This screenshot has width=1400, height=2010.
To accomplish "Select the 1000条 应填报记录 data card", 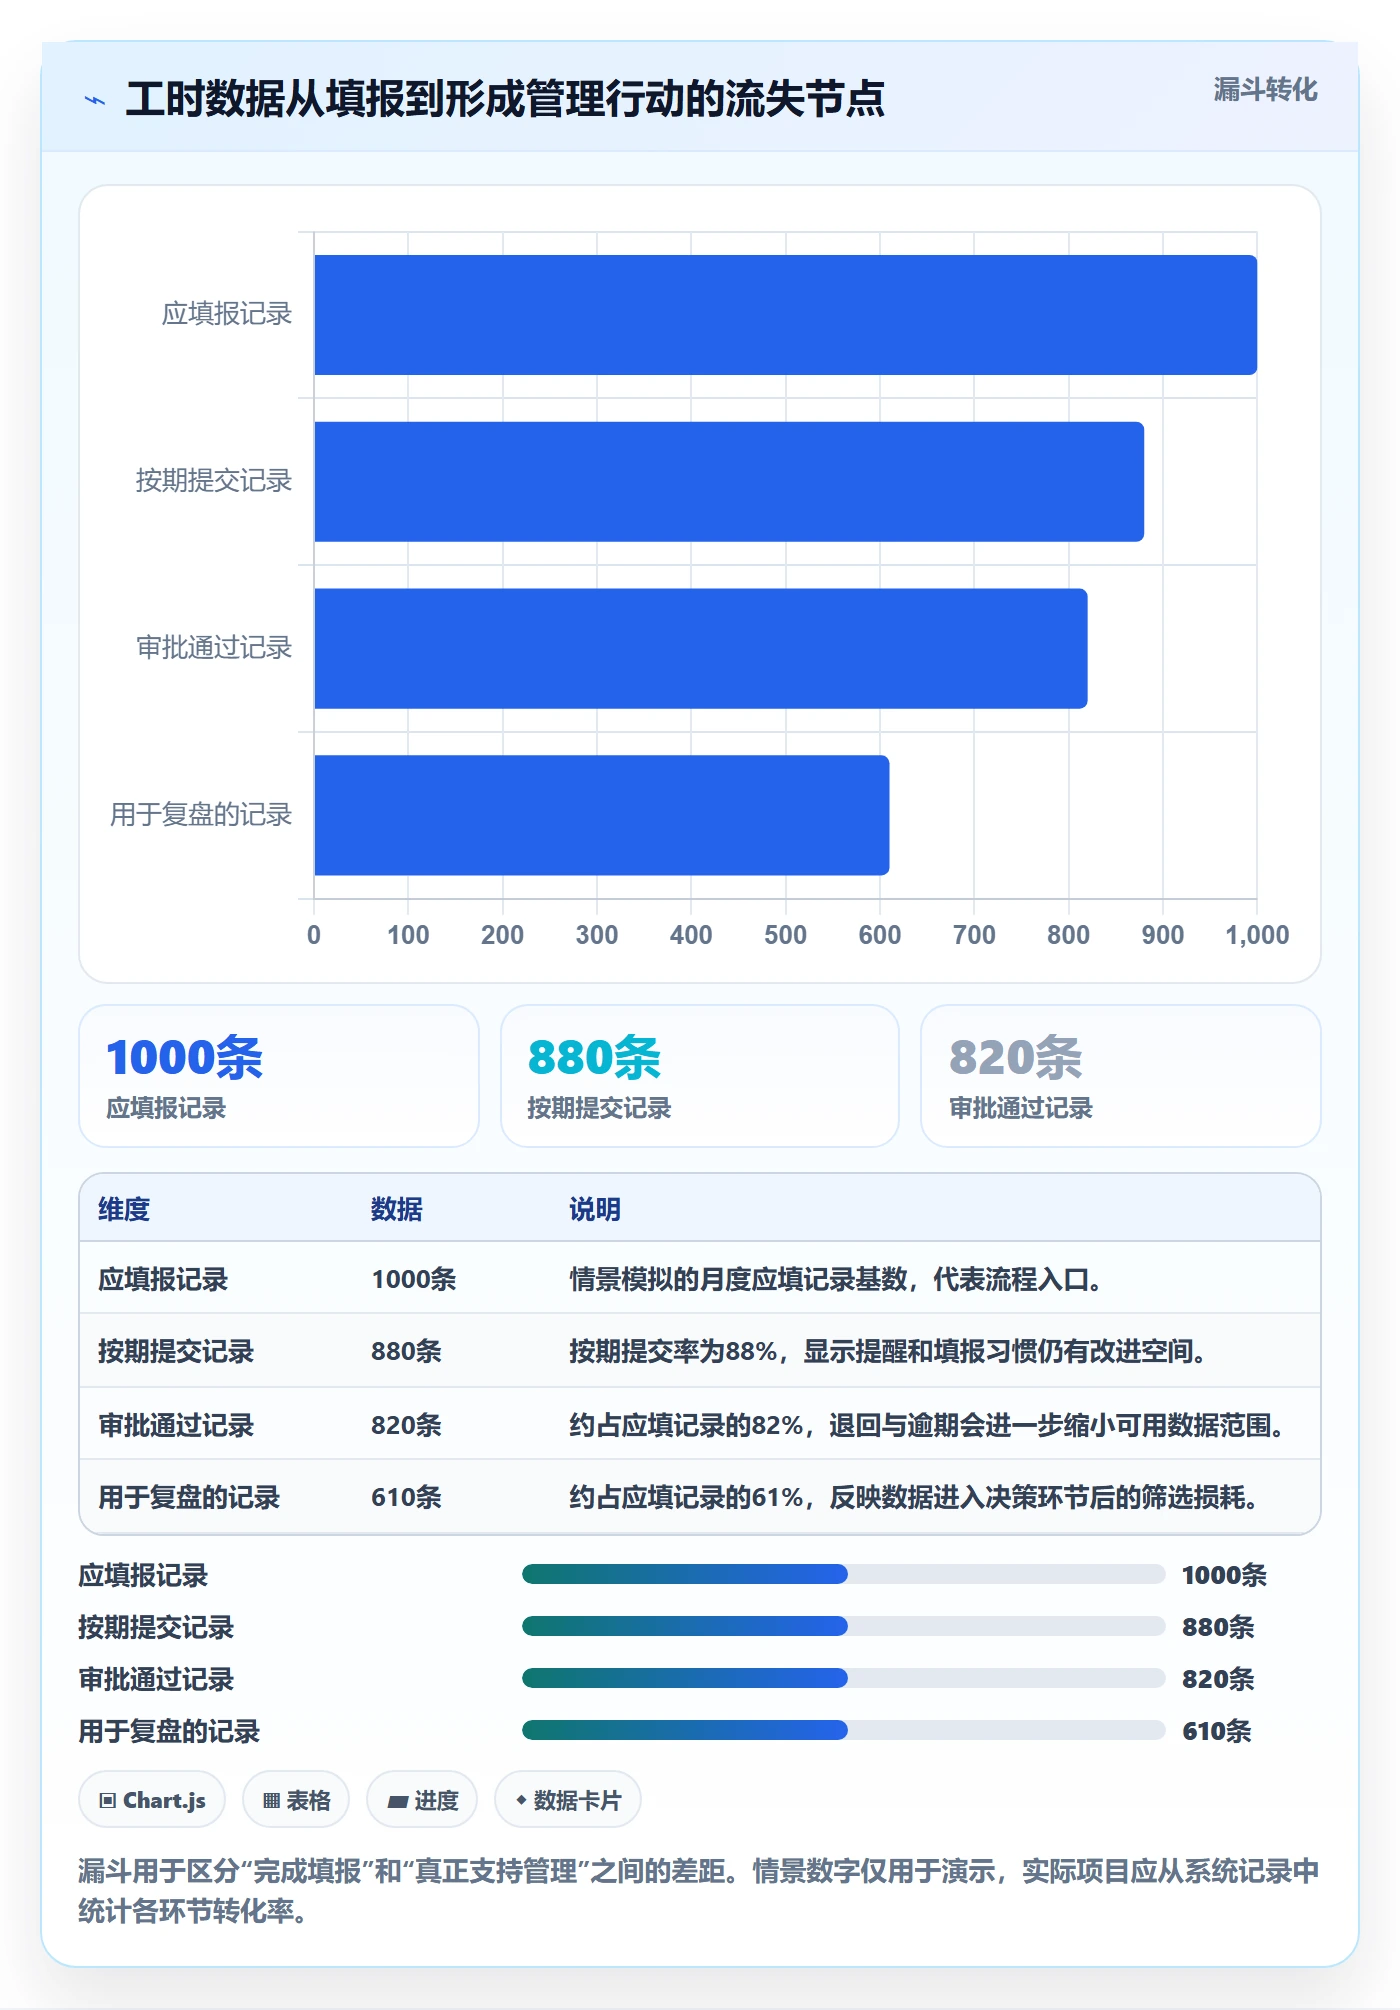I will 279,1076.
